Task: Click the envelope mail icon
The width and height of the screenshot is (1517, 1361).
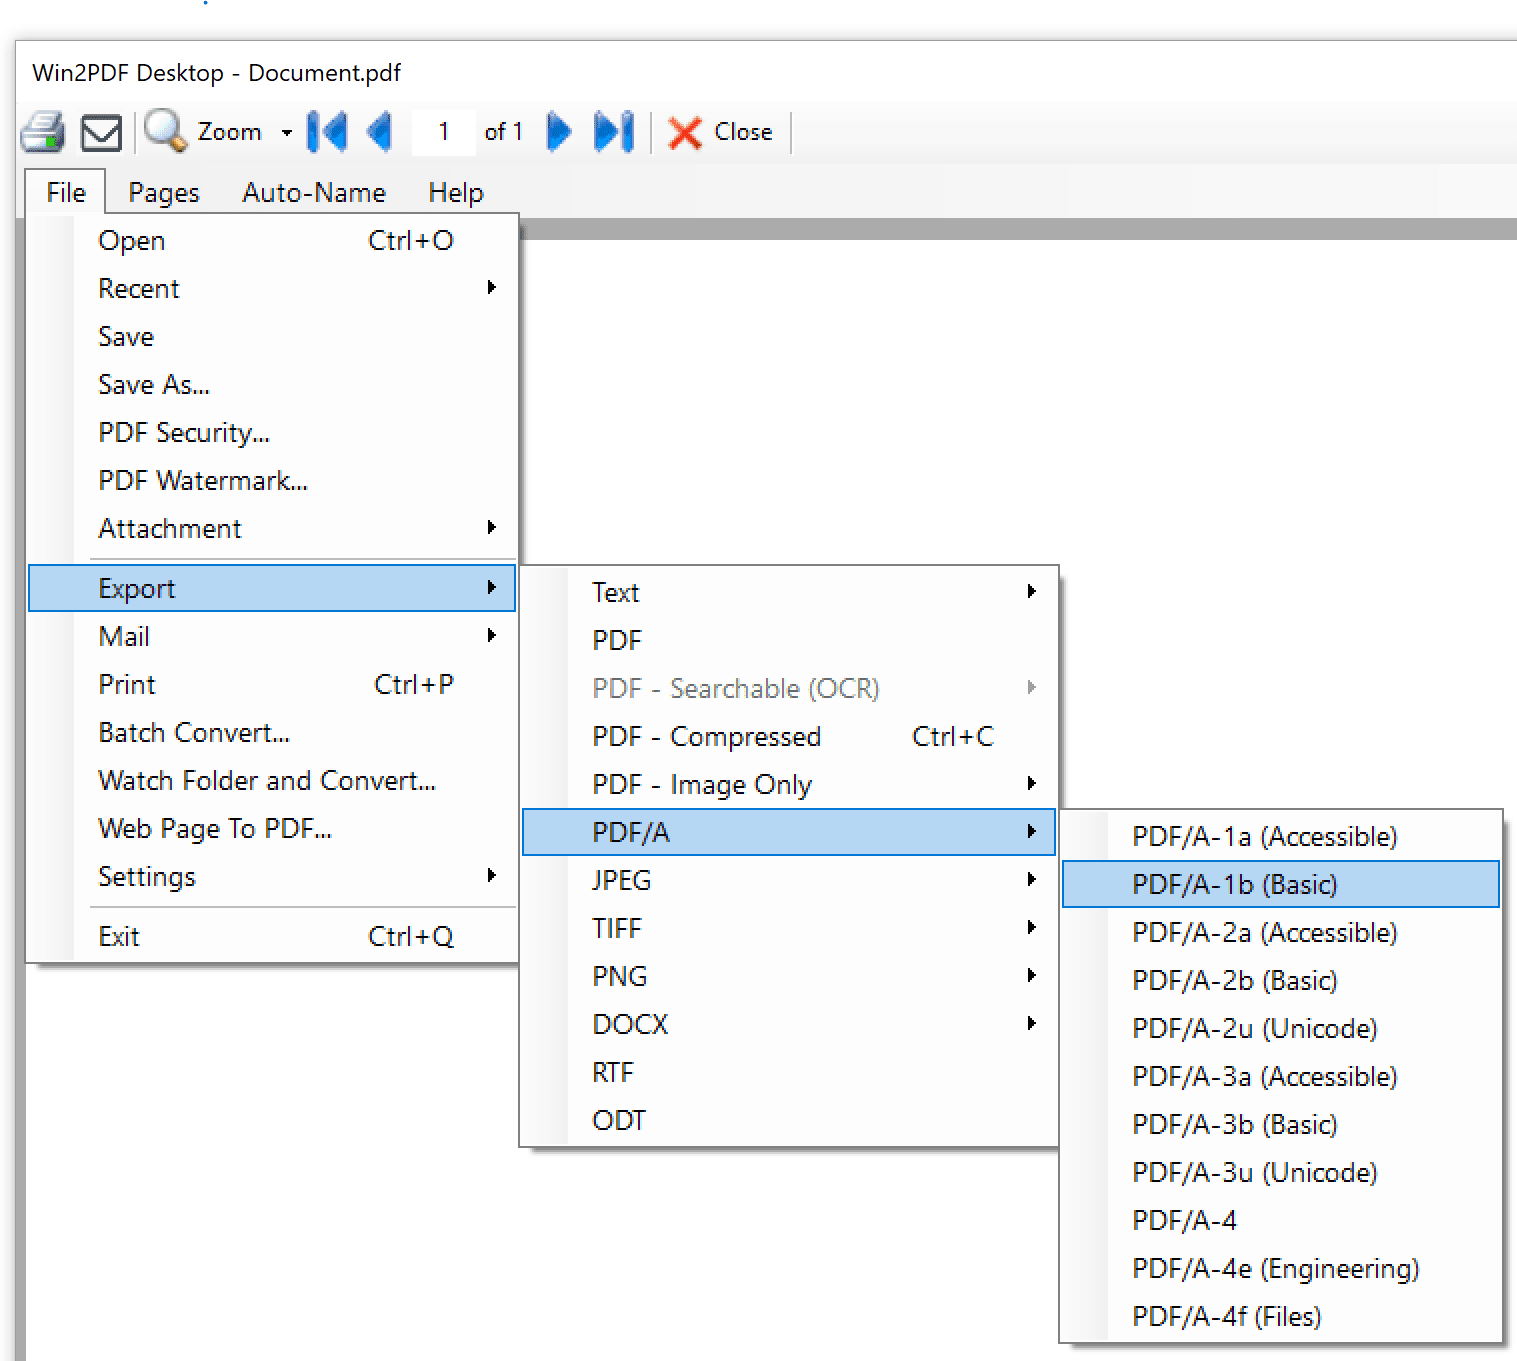Action: 101,132
